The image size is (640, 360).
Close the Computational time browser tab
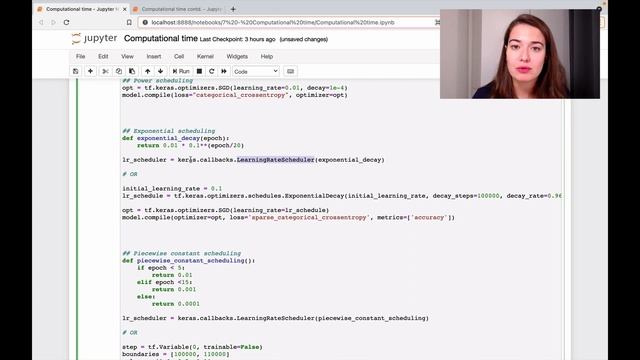(124, 9)
